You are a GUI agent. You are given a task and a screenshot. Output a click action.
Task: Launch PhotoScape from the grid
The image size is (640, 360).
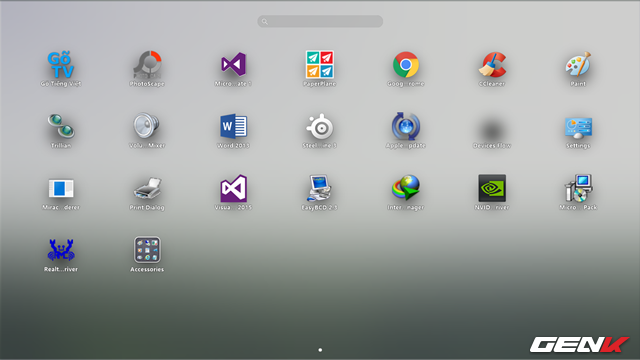point(147,65)
